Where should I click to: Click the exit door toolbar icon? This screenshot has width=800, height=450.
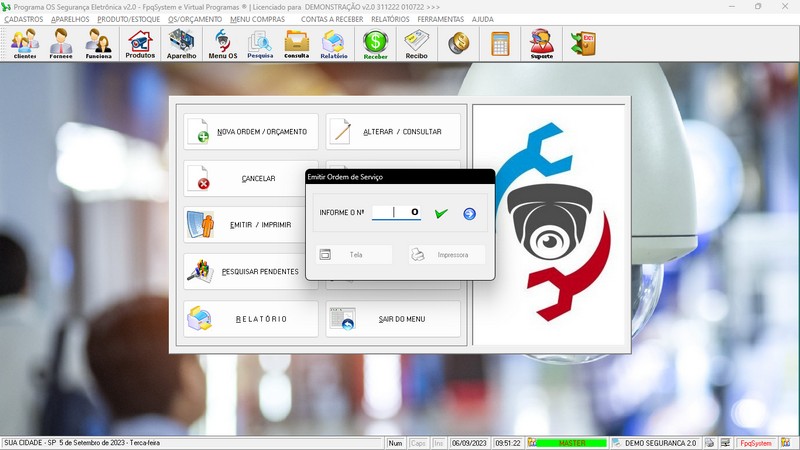pos(583,43)
